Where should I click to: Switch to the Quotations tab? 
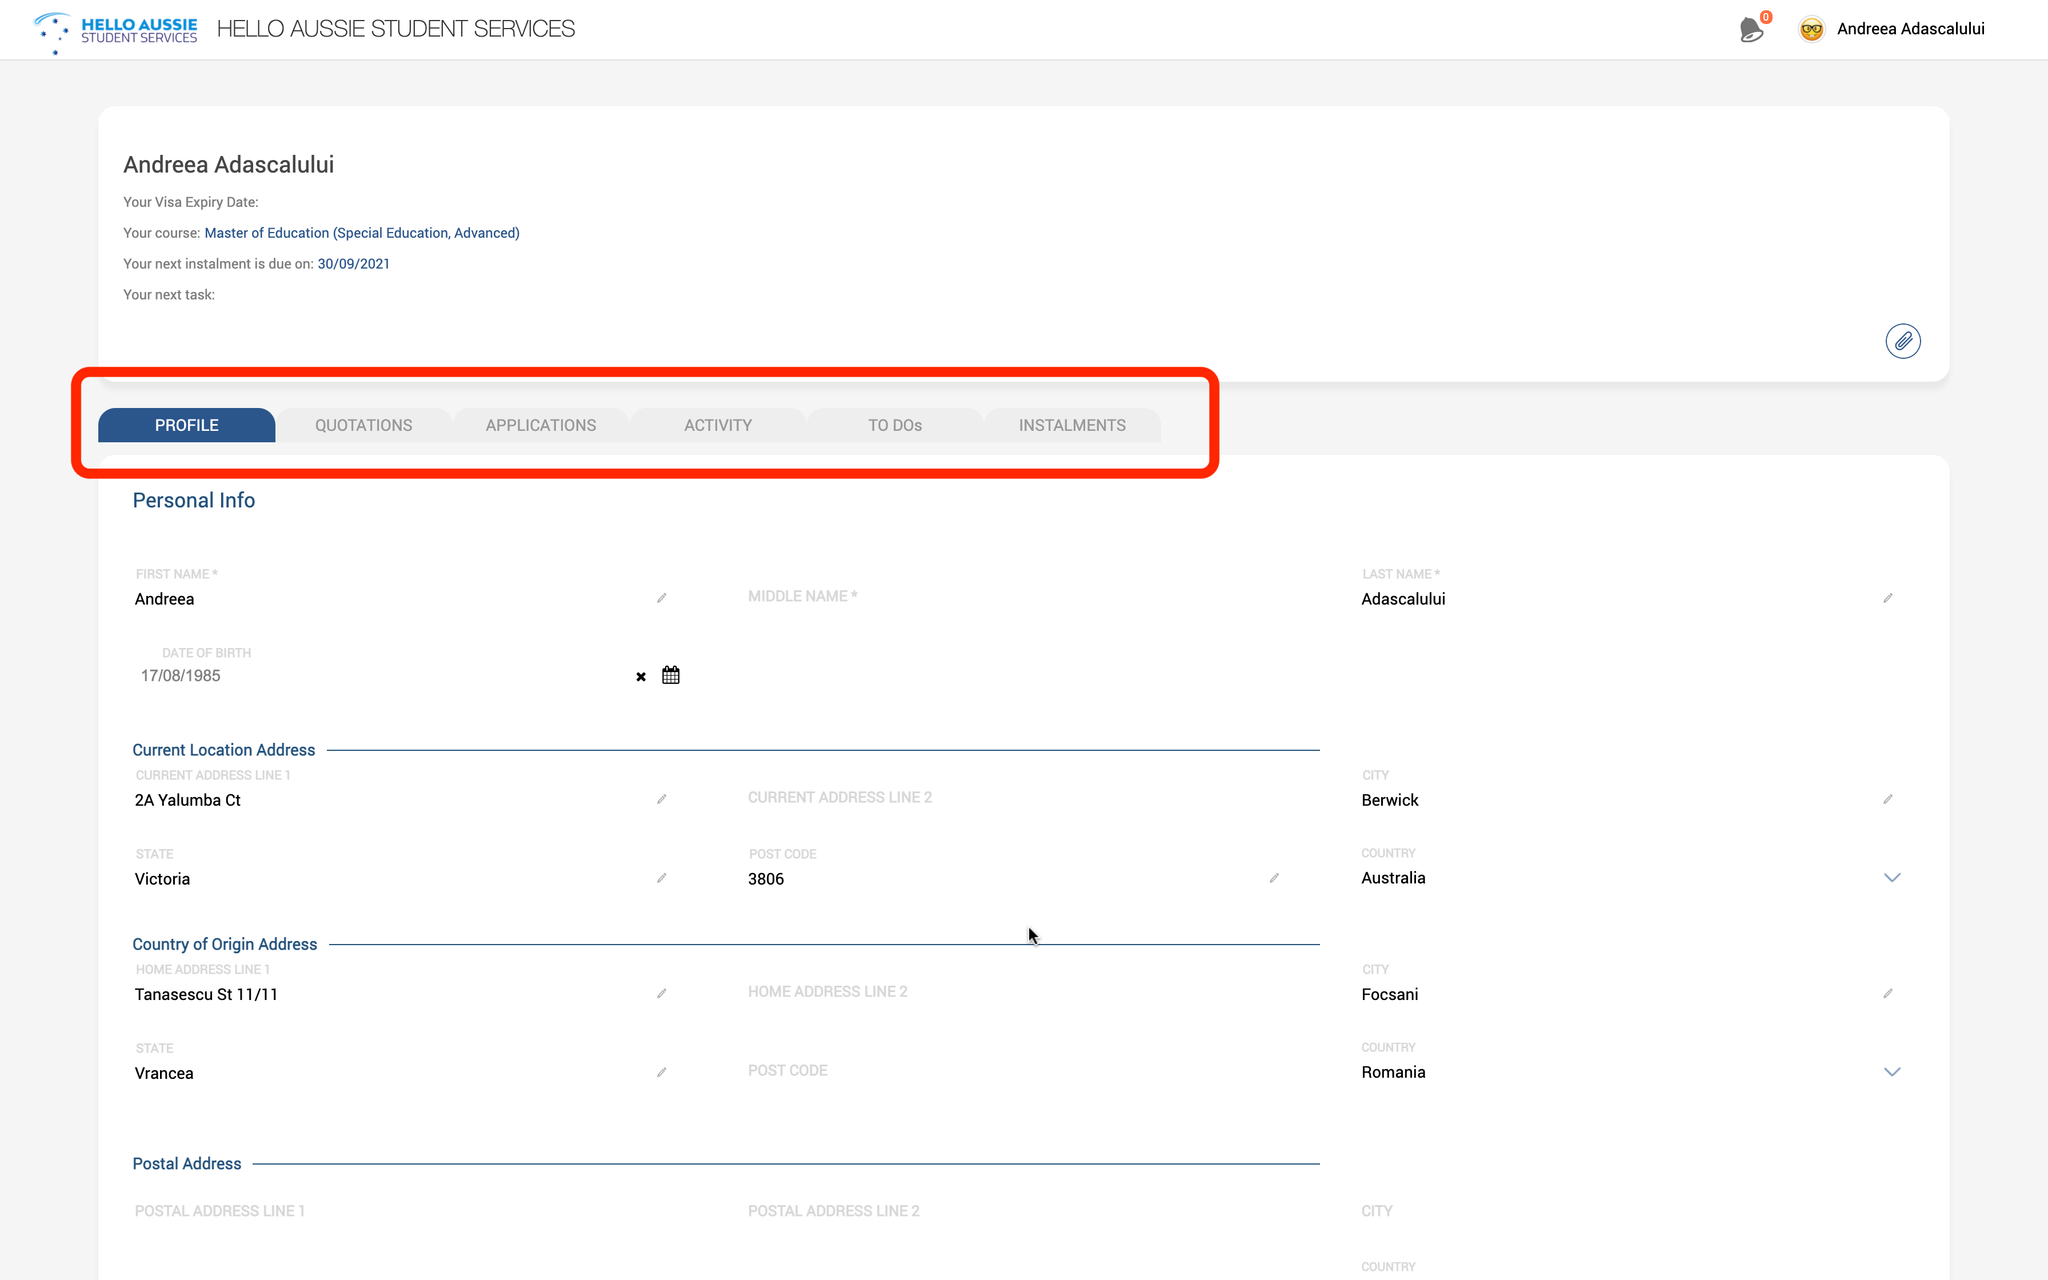tap(363, 425)
